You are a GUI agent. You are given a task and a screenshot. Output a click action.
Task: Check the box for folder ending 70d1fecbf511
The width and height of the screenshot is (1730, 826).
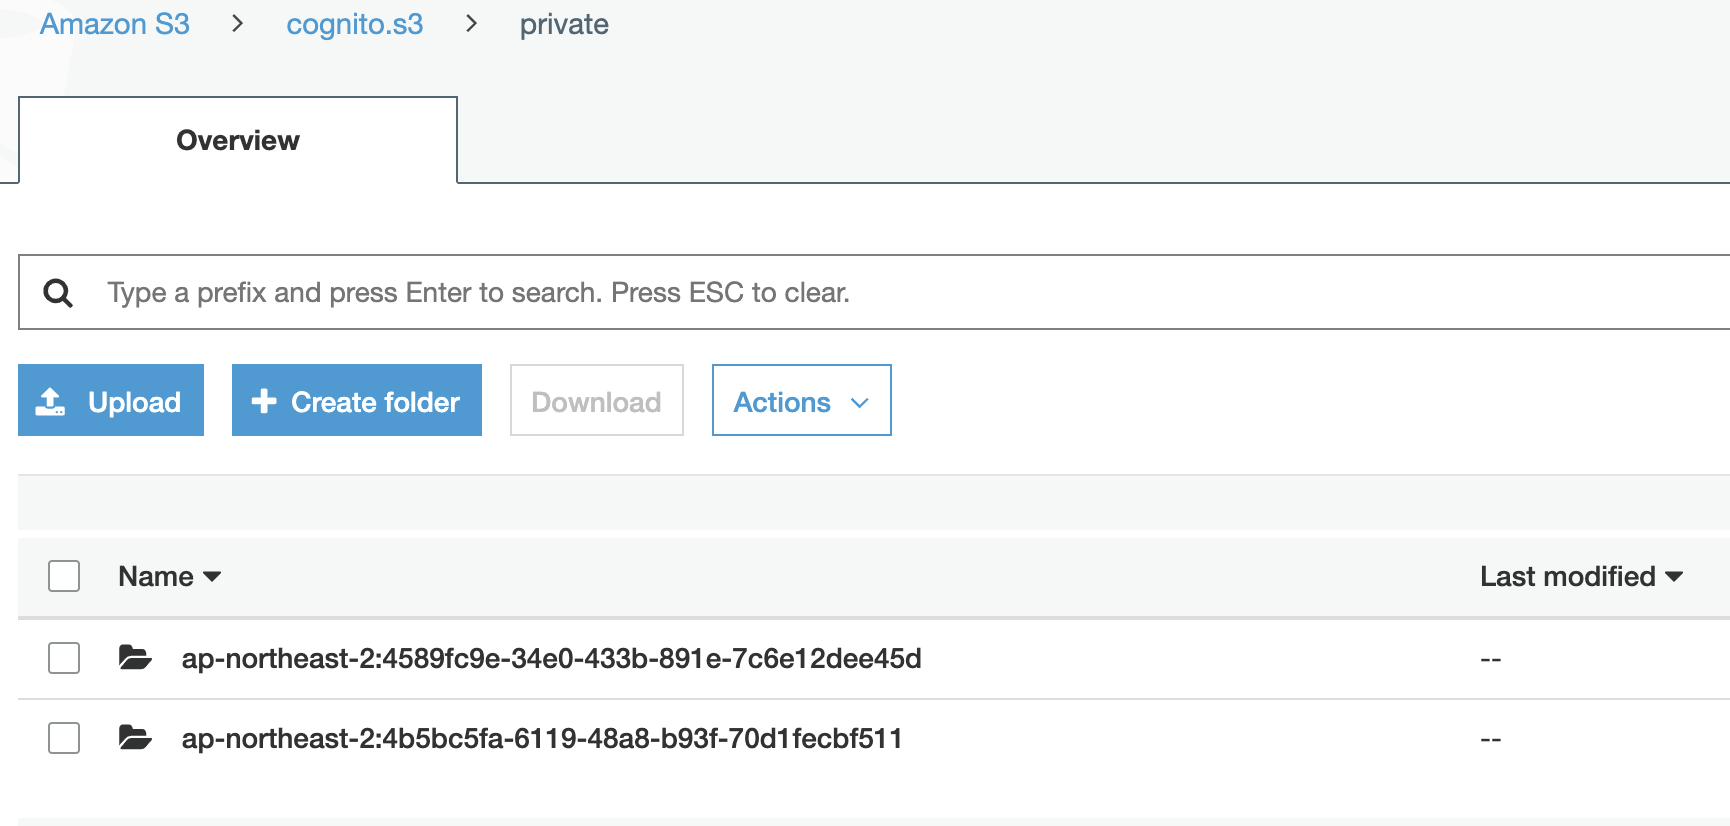(64, 738)
